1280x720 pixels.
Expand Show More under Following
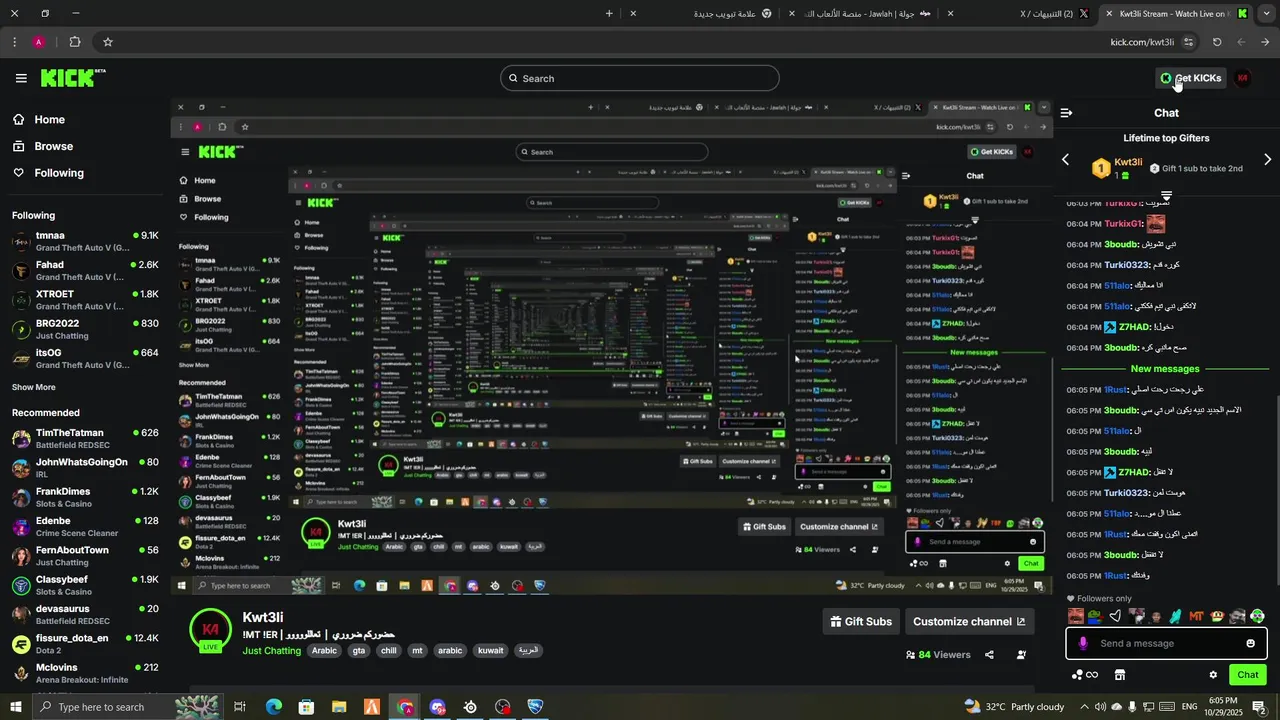point(34,387)
